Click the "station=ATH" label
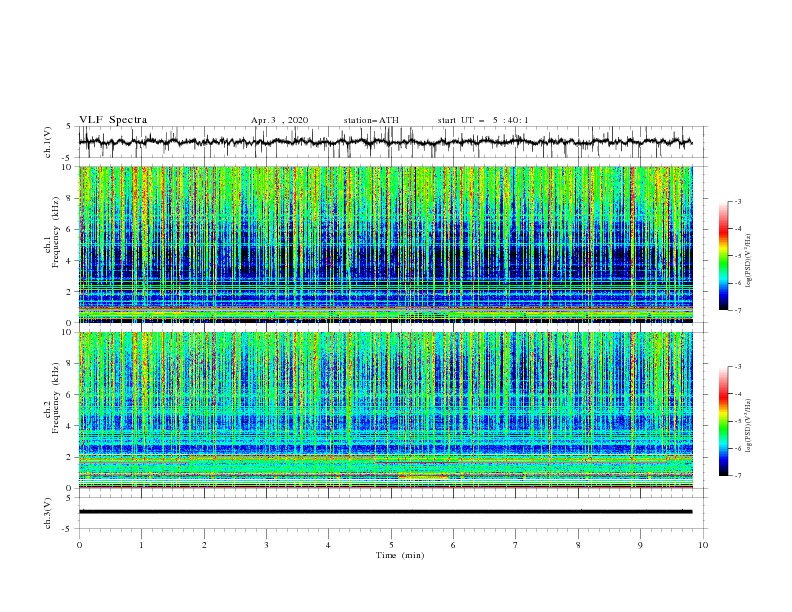The width and height of the screenshot is (792, 612). [x=371, y=120]
